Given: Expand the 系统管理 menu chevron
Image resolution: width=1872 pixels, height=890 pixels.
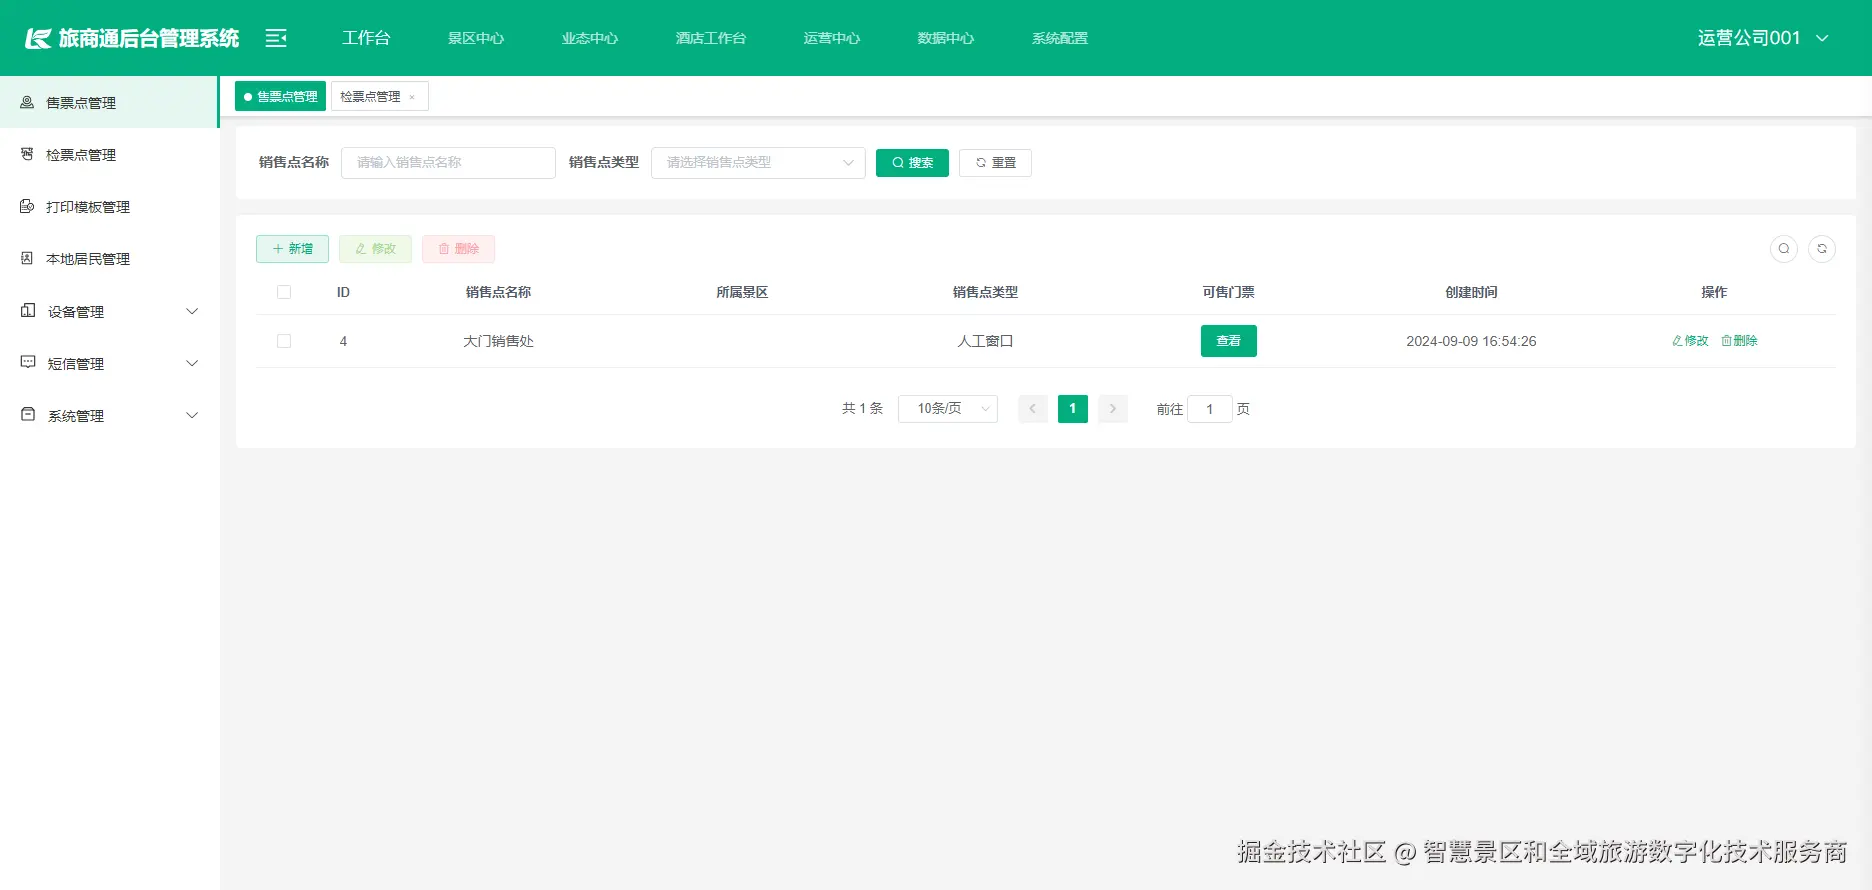Looking at the screenshot, I should [x=193, y=415].
